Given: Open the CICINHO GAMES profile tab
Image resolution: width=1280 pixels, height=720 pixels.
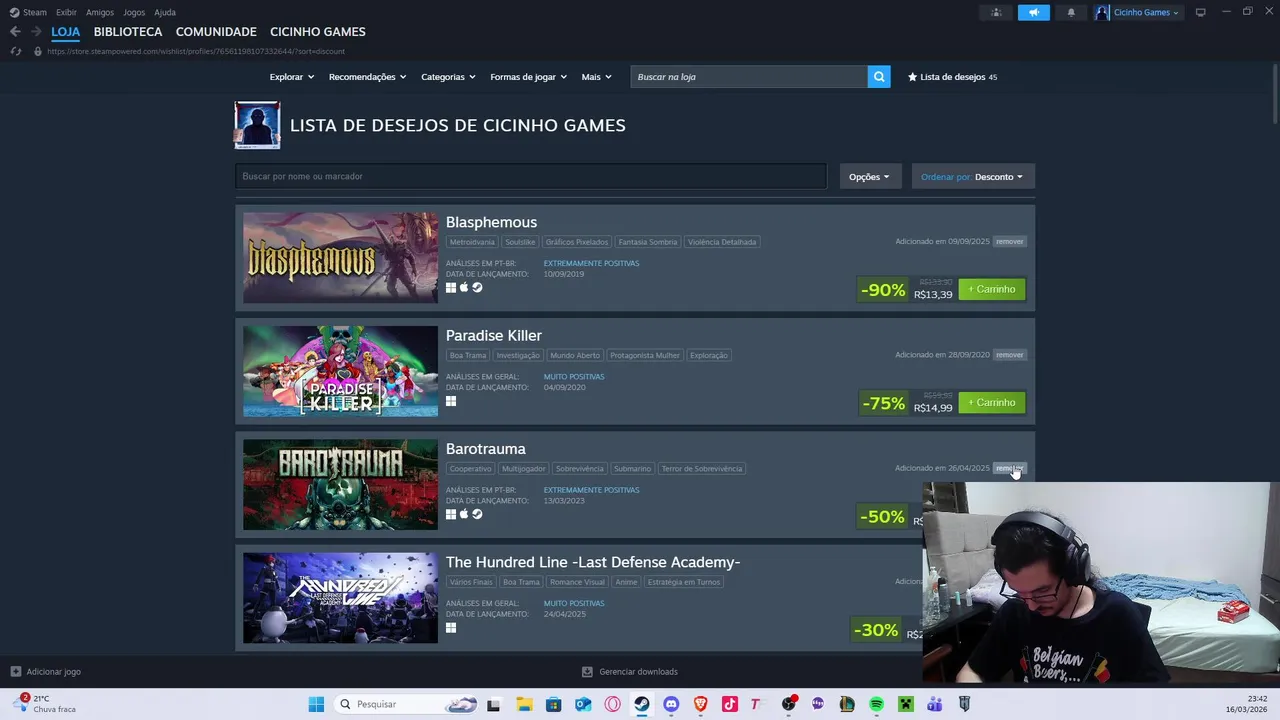Looking at the screenshot, I should tap(318, 32).
